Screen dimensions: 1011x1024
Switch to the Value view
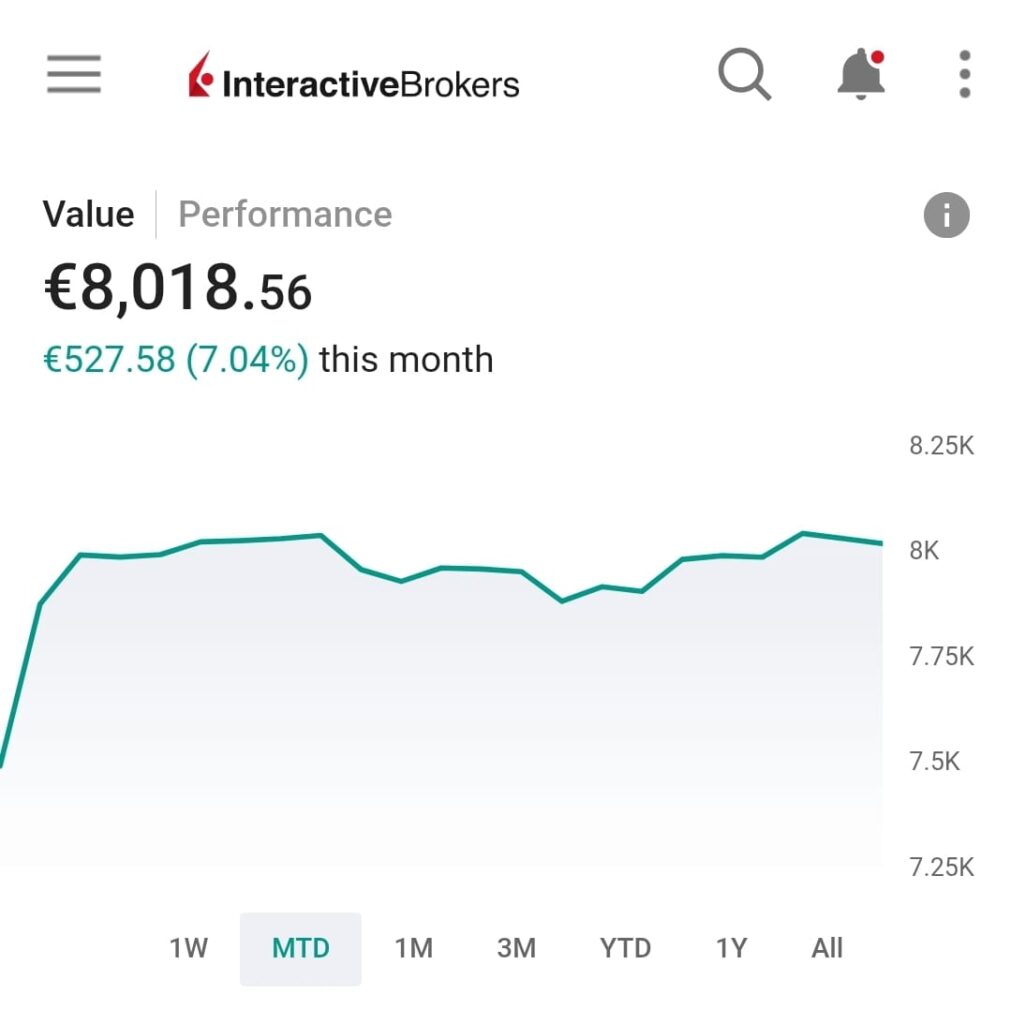[x=88, y=214]
